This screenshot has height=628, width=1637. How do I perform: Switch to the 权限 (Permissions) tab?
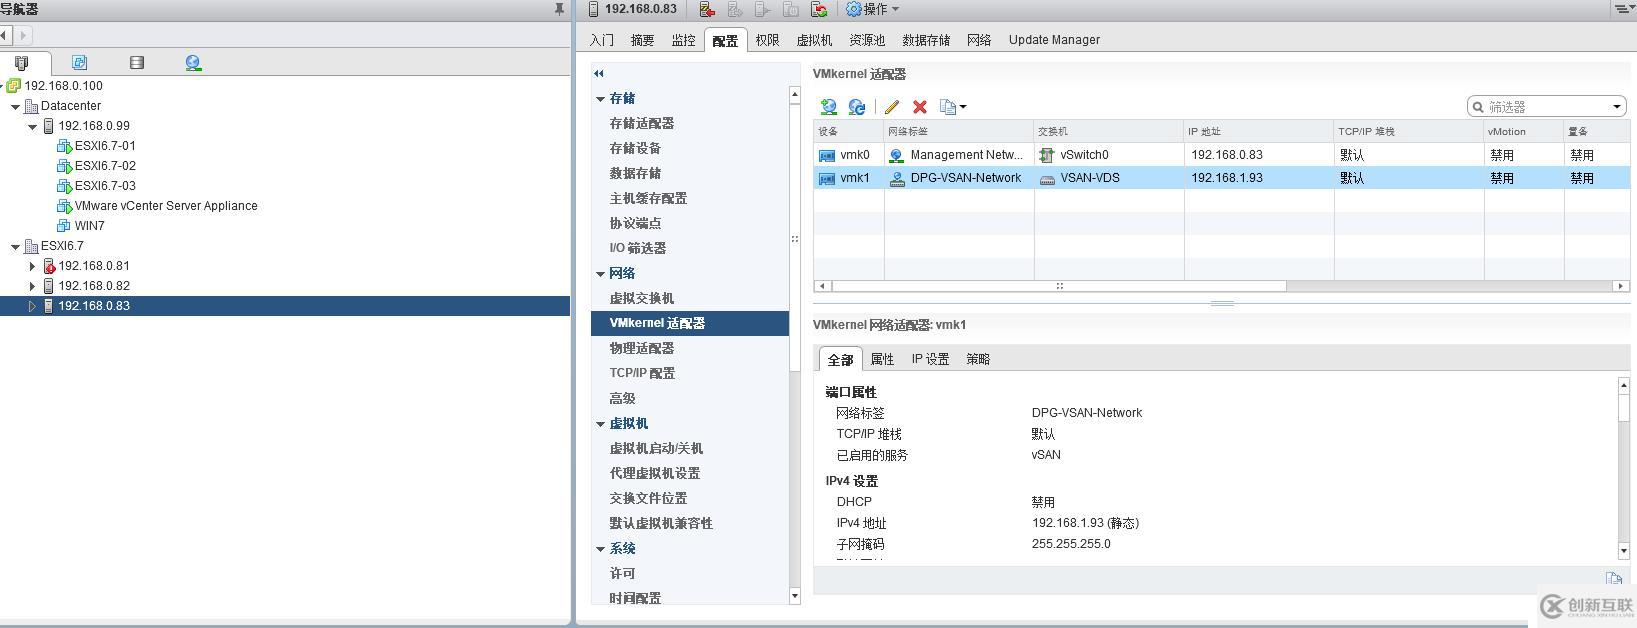pos(767,40)
